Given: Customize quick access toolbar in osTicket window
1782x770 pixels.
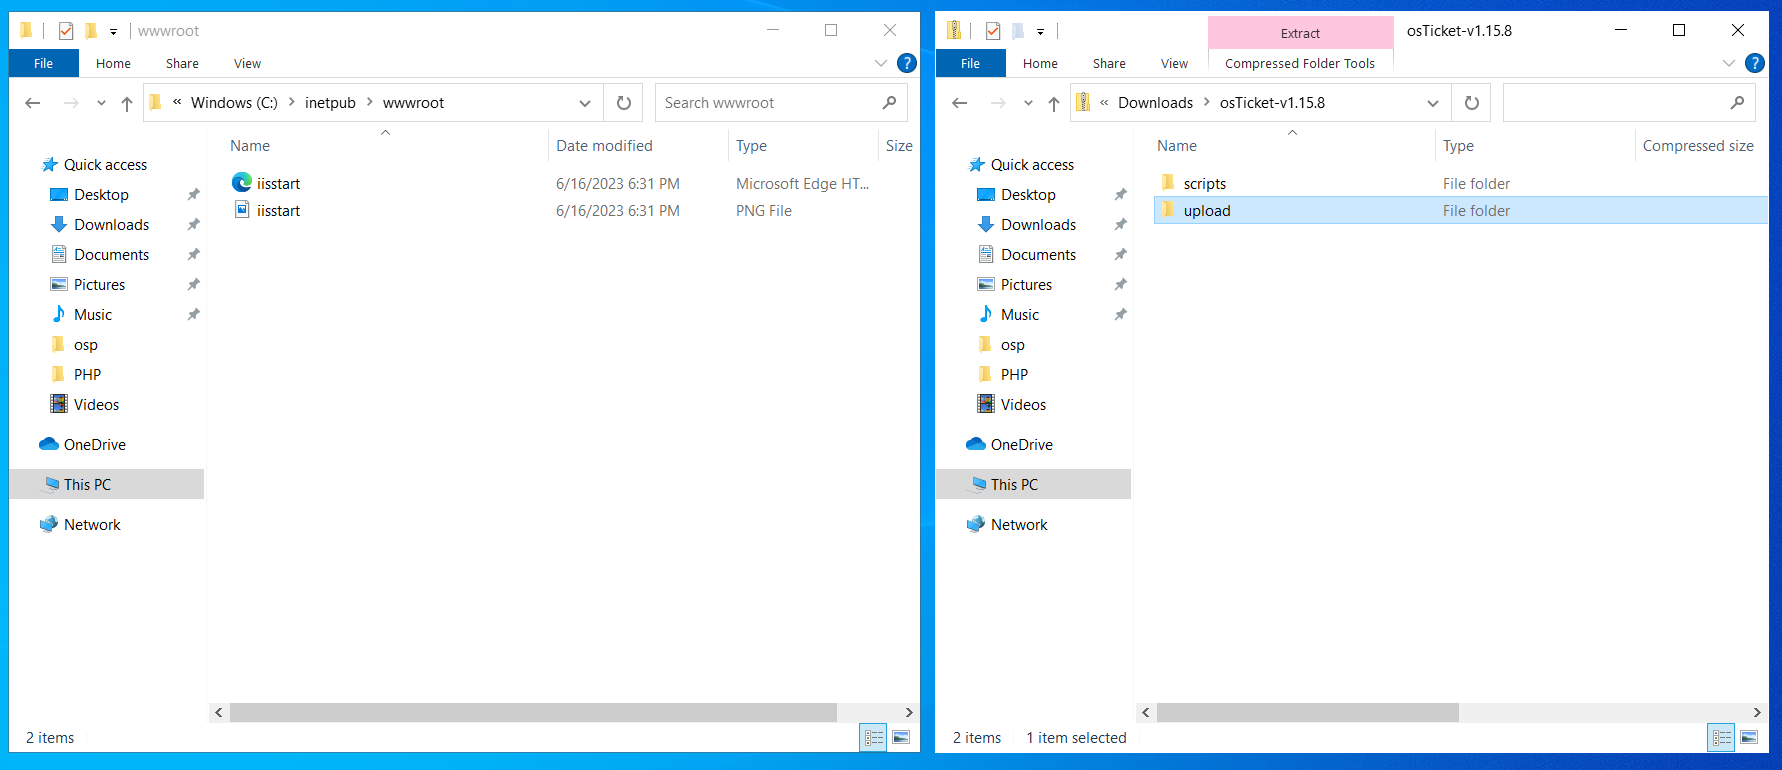Looking at the screenshot, I should 1040,32.
